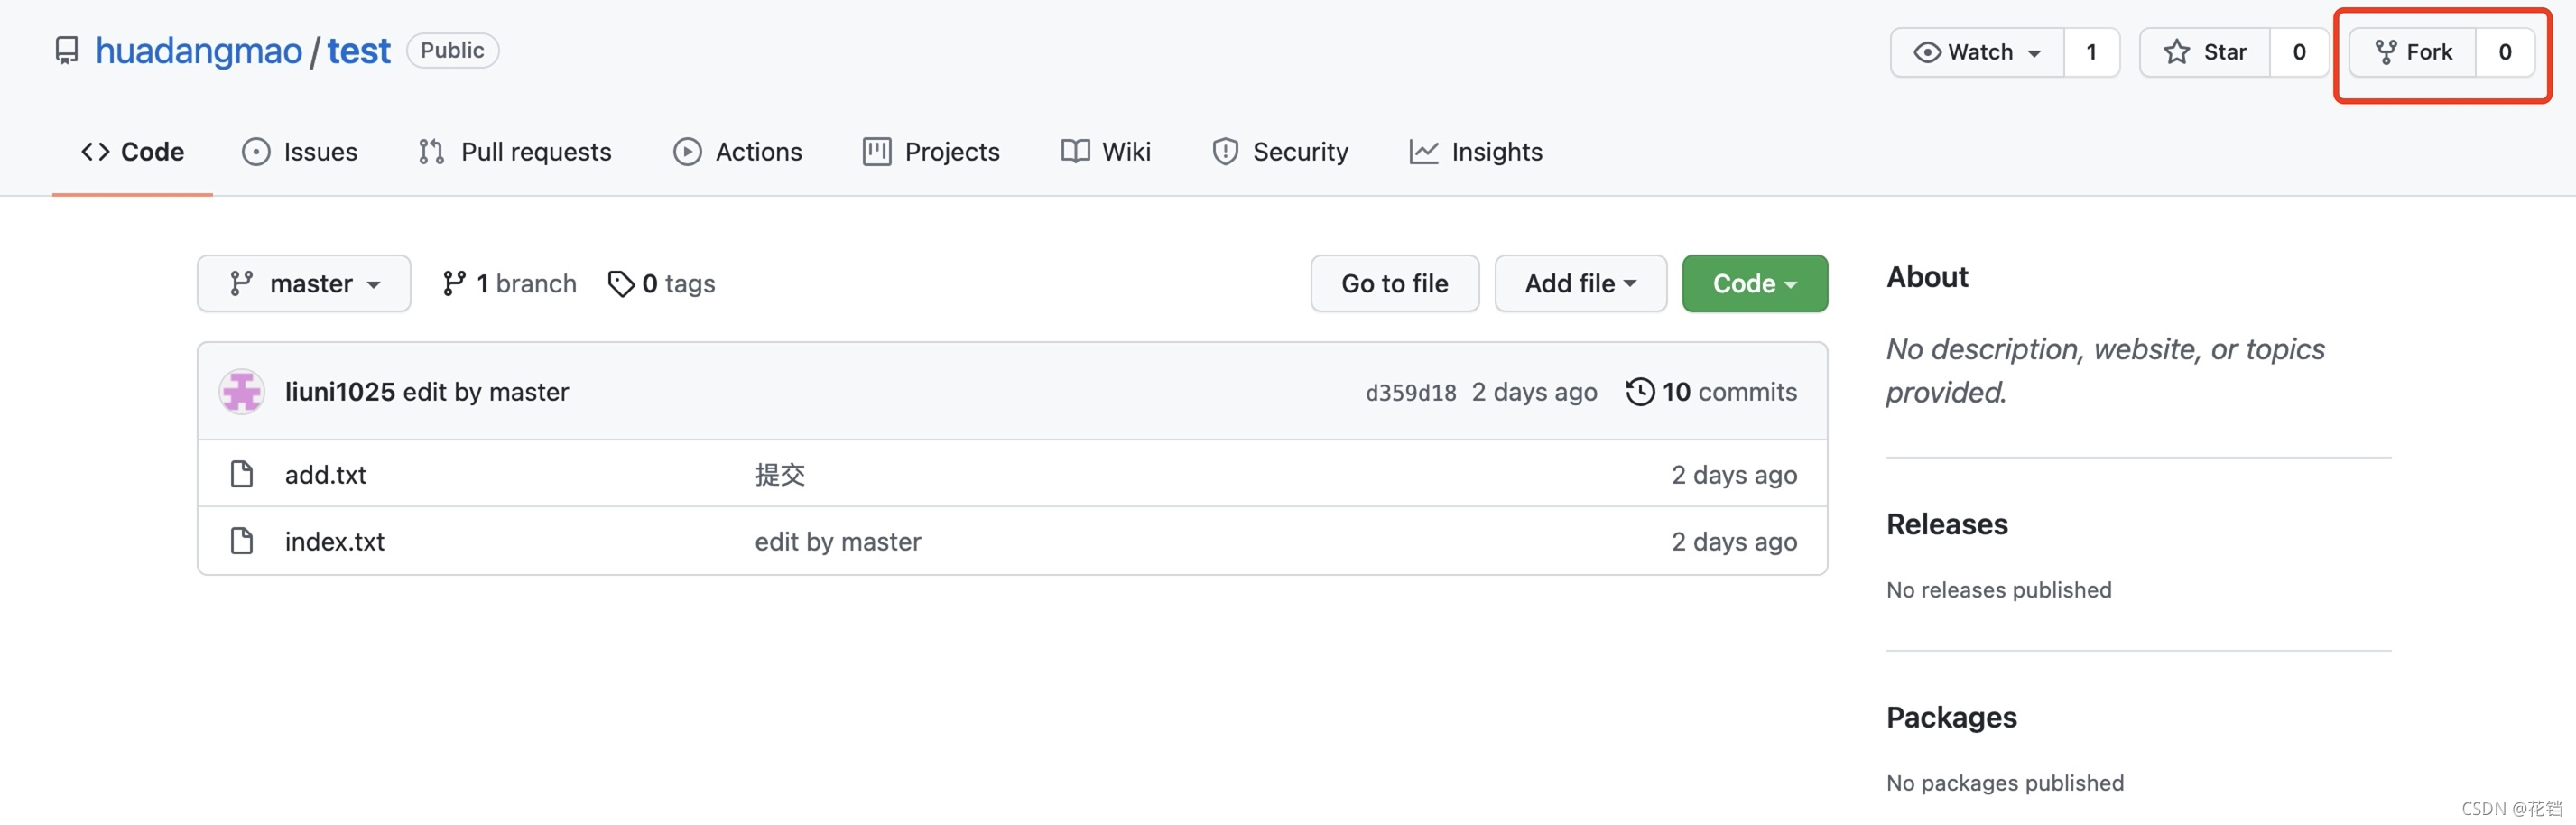The height and width of the screenshot is (825, 2576).
Task: Open commit d359d18 hash link
Action: [1410, 393]
